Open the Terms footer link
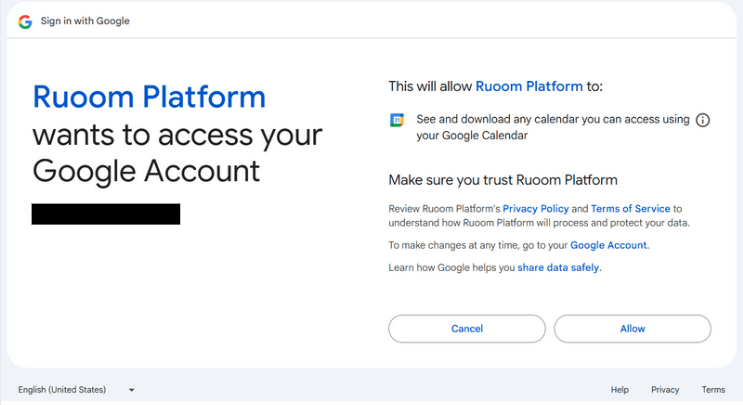The width and height of the screenshot is (743, 405). (713, 390)
